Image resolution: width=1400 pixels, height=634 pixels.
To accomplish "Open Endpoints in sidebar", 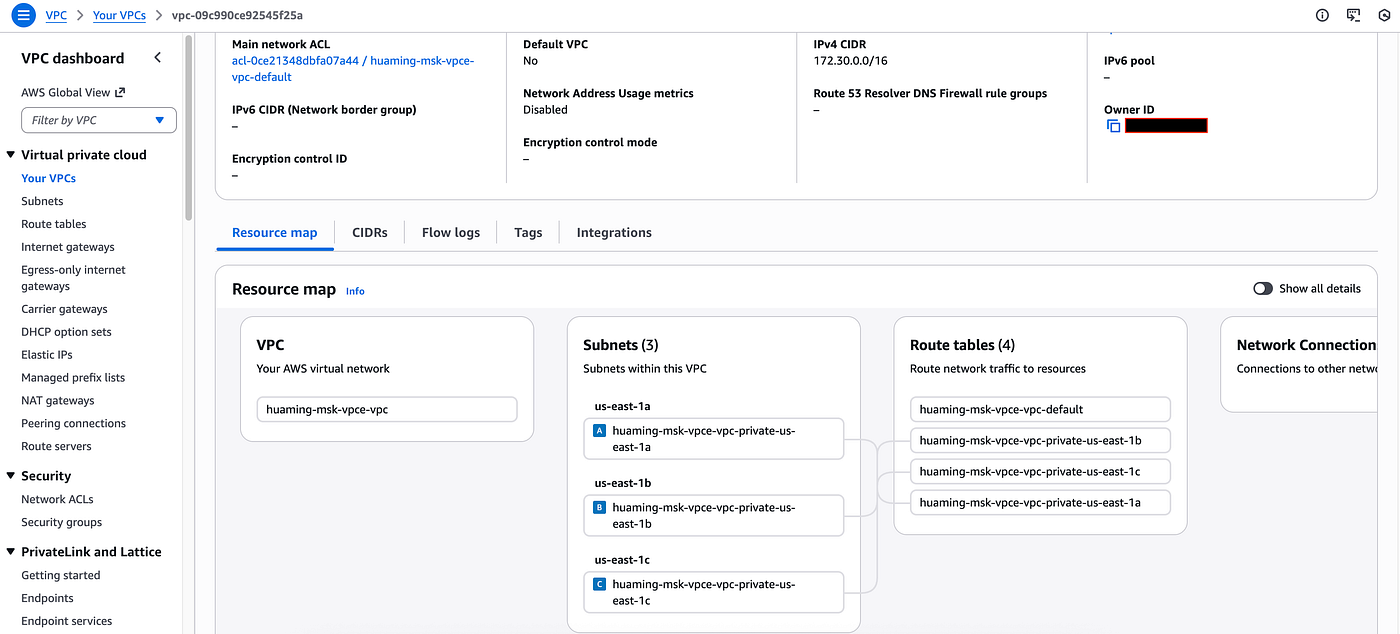I will (x=47, y=598).
